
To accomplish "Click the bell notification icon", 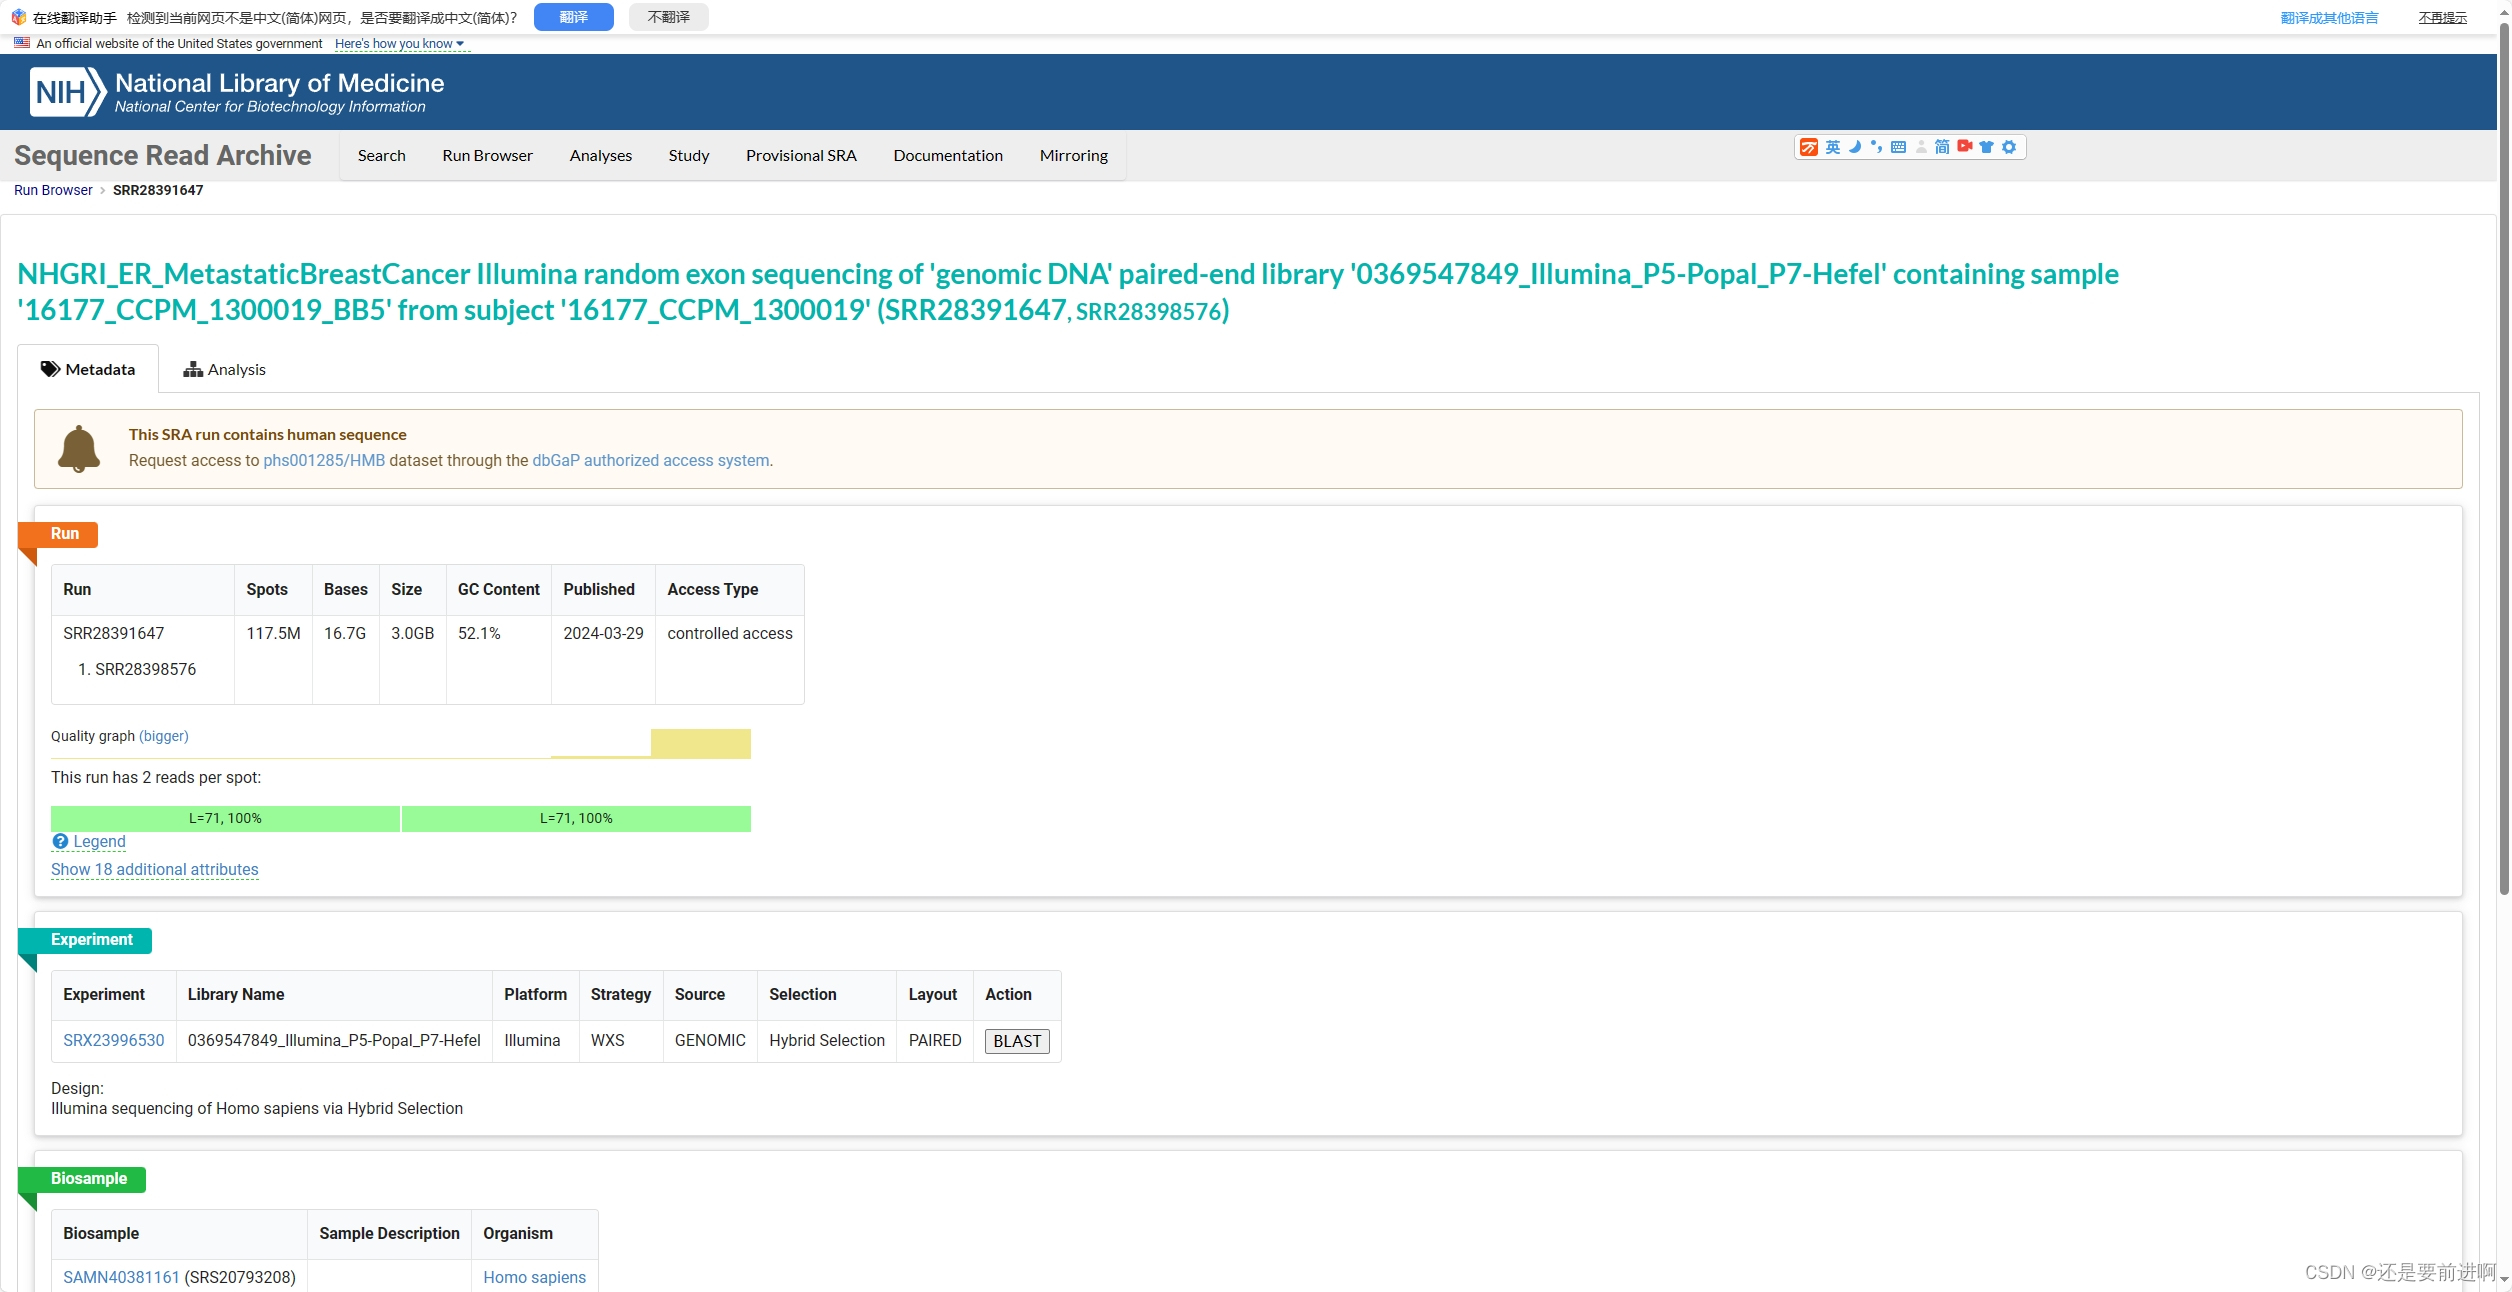I will (x=79, y=447).
